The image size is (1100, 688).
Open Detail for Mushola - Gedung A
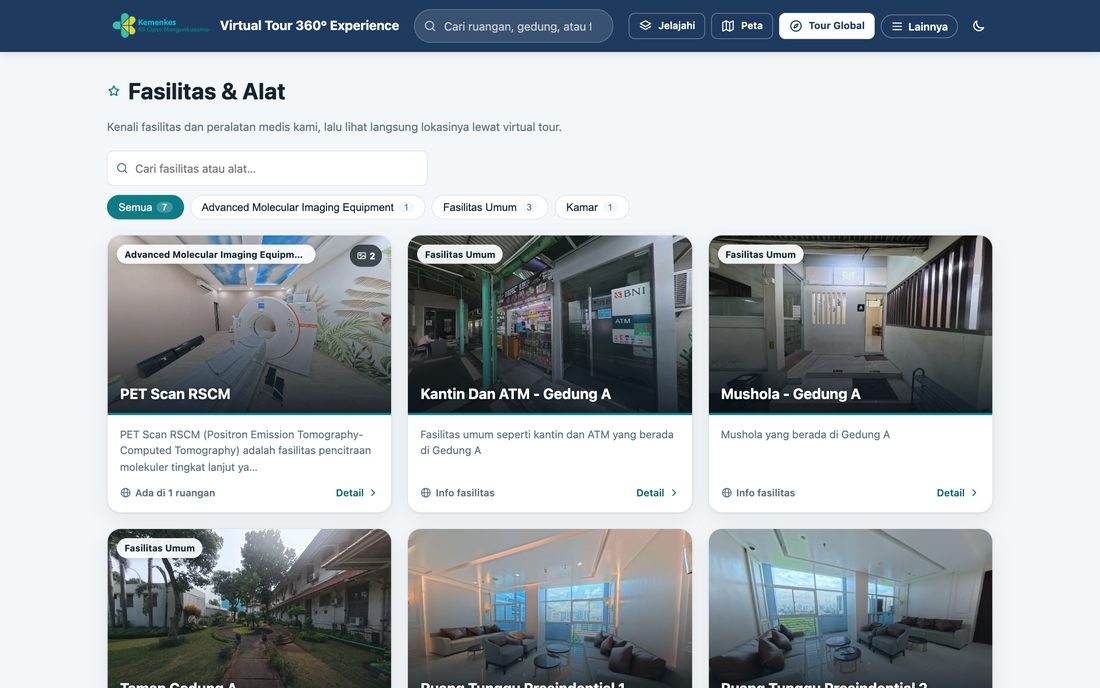click(957, 493)
